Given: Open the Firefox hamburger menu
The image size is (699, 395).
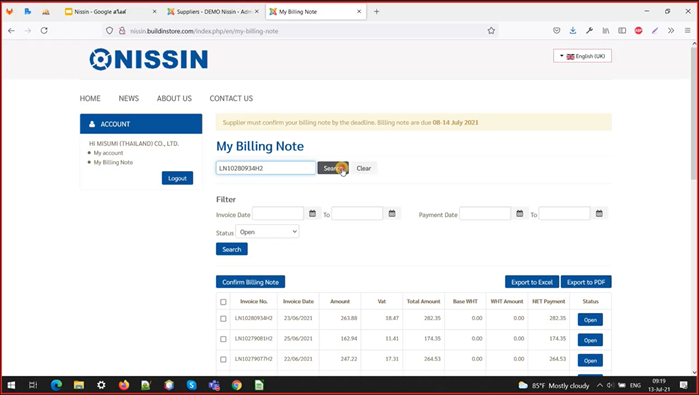Looking at the screenshot, I should tap(687, 30).
